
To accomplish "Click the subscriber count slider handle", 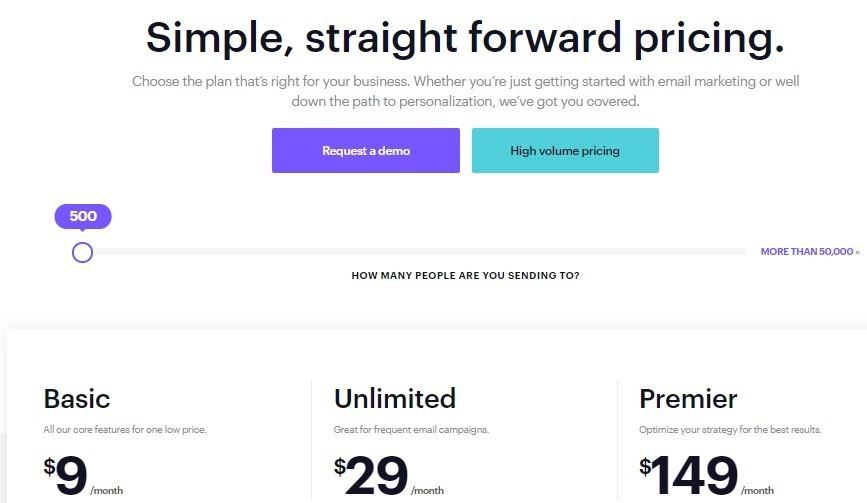I will tap(83, 252).
